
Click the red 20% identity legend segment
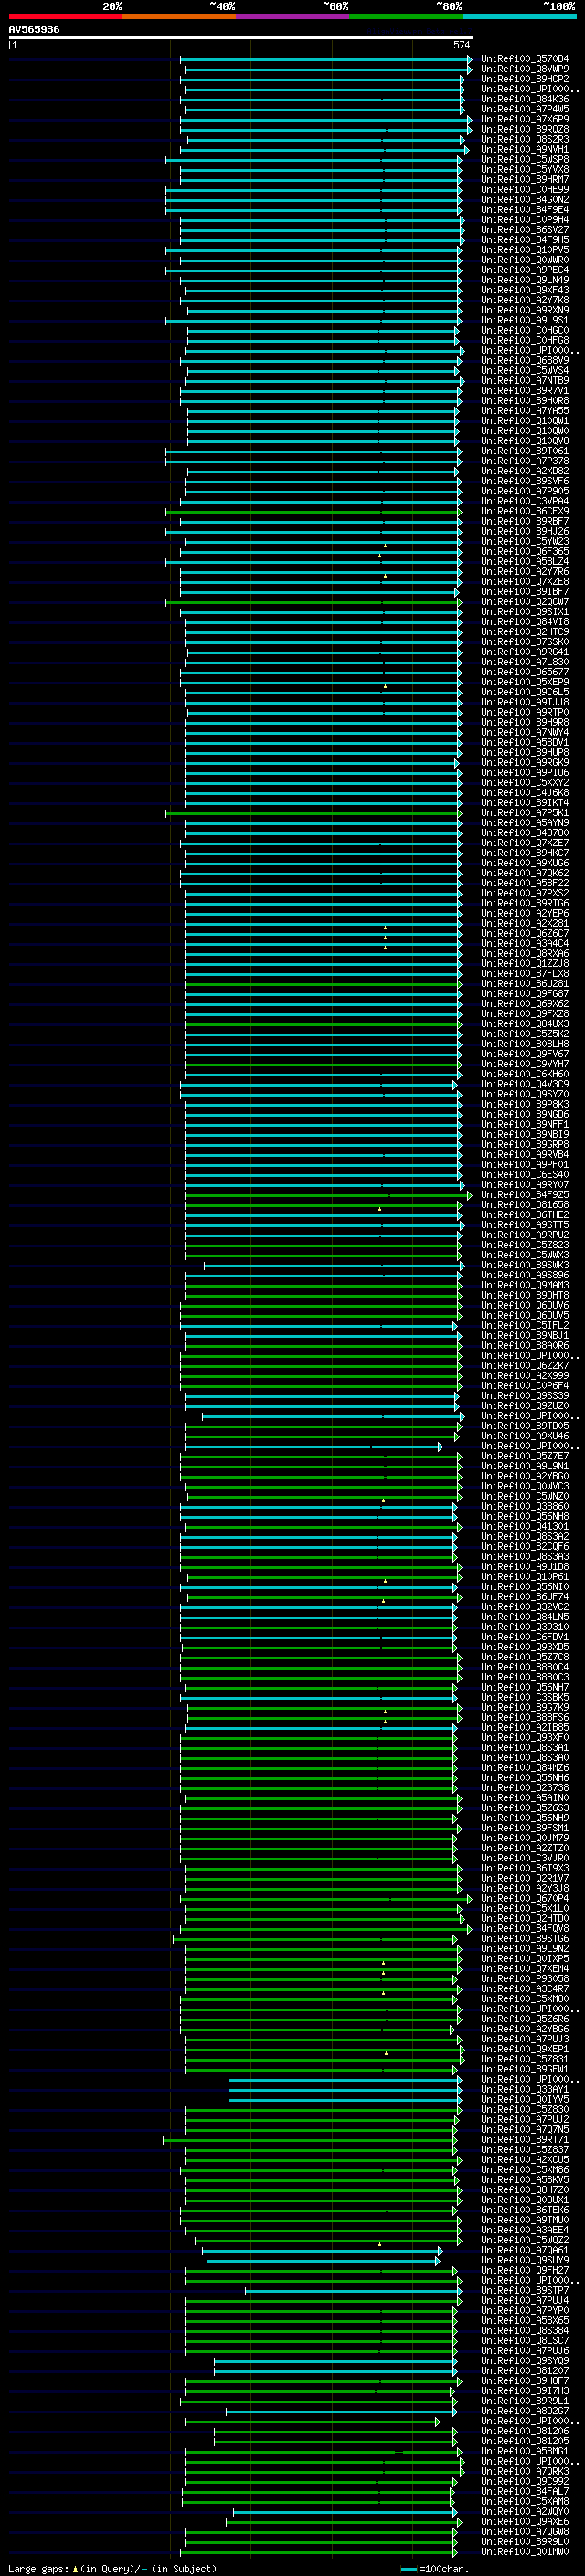pyautogui.click(x=65, y=16)
